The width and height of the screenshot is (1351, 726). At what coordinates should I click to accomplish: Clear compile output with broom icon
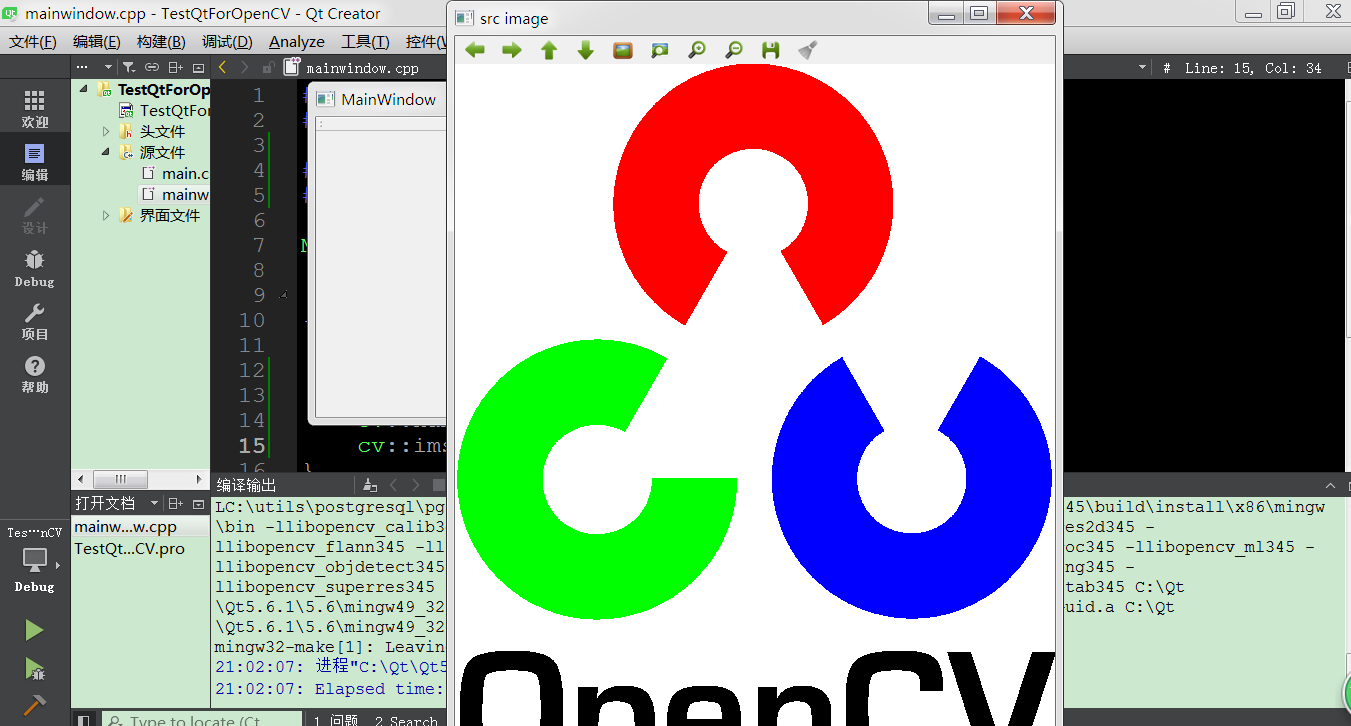point(369,485)
